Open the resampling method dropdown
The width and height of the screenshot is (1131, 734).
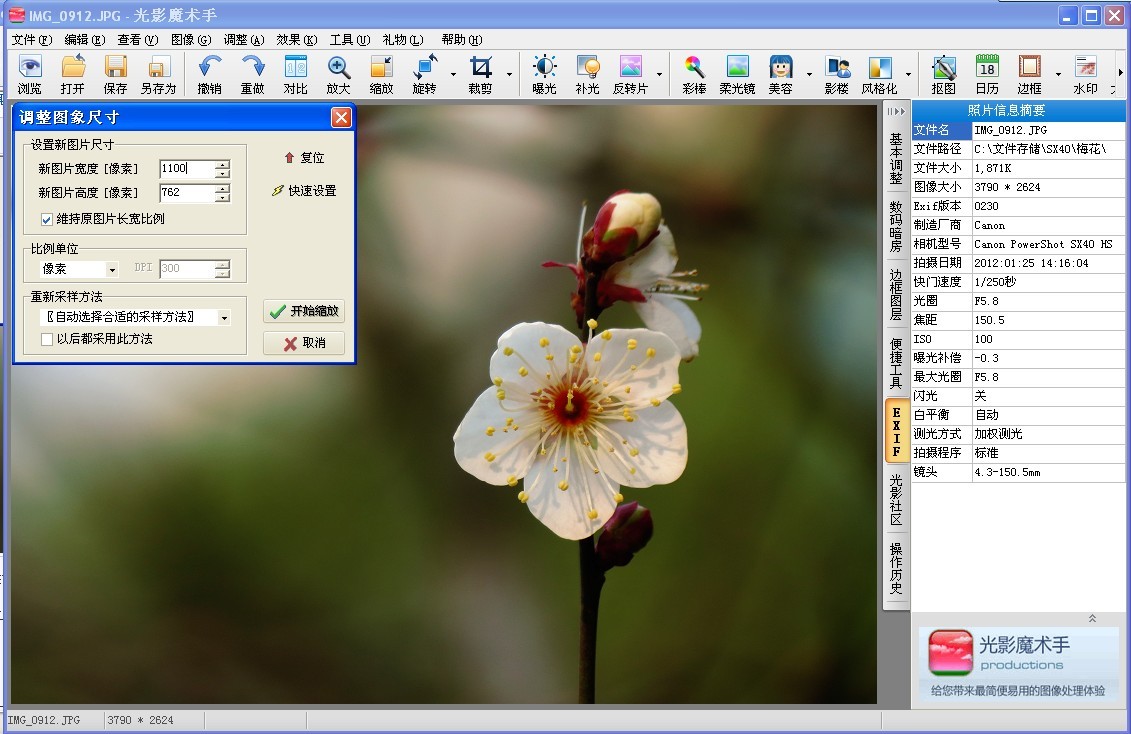click(x=224, y=317)
